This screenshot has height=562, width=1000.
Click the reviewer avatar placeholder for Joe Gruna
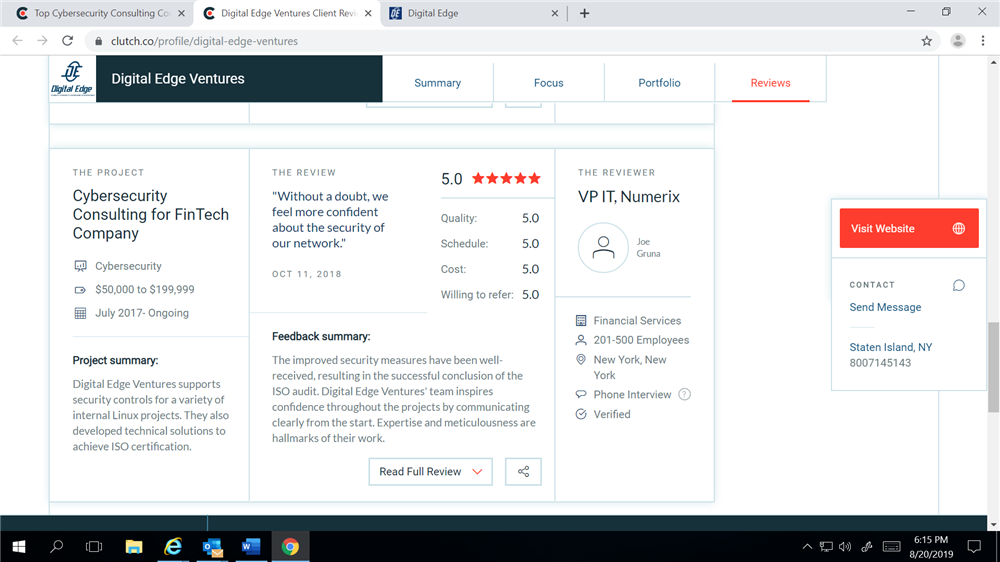pyautogui.click(x=603, y=248)
